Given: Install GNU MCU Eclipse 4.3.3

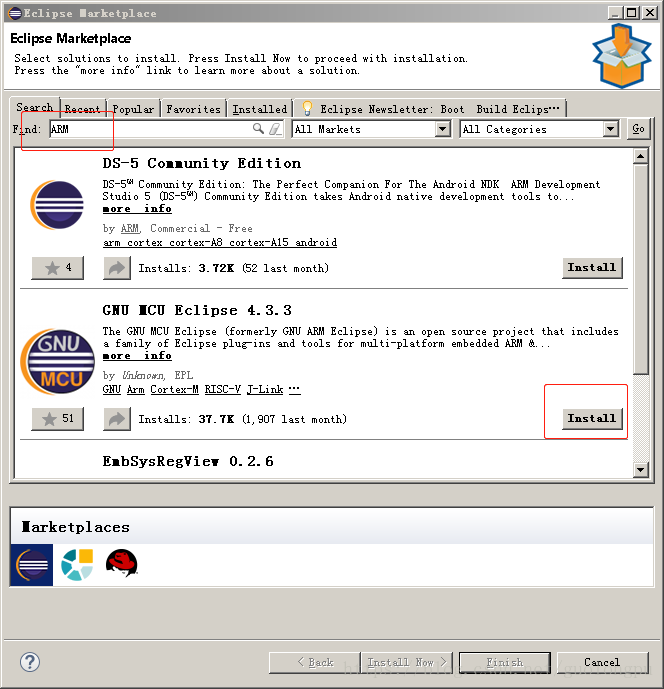Looking at the screenshot, I should (x=592, y=419).
